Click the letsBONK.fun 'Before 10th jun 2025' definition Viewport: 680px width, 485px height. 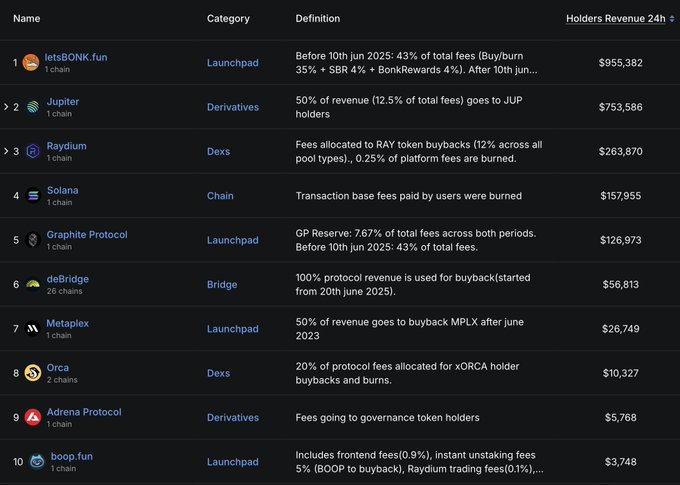tap(416, 63)
